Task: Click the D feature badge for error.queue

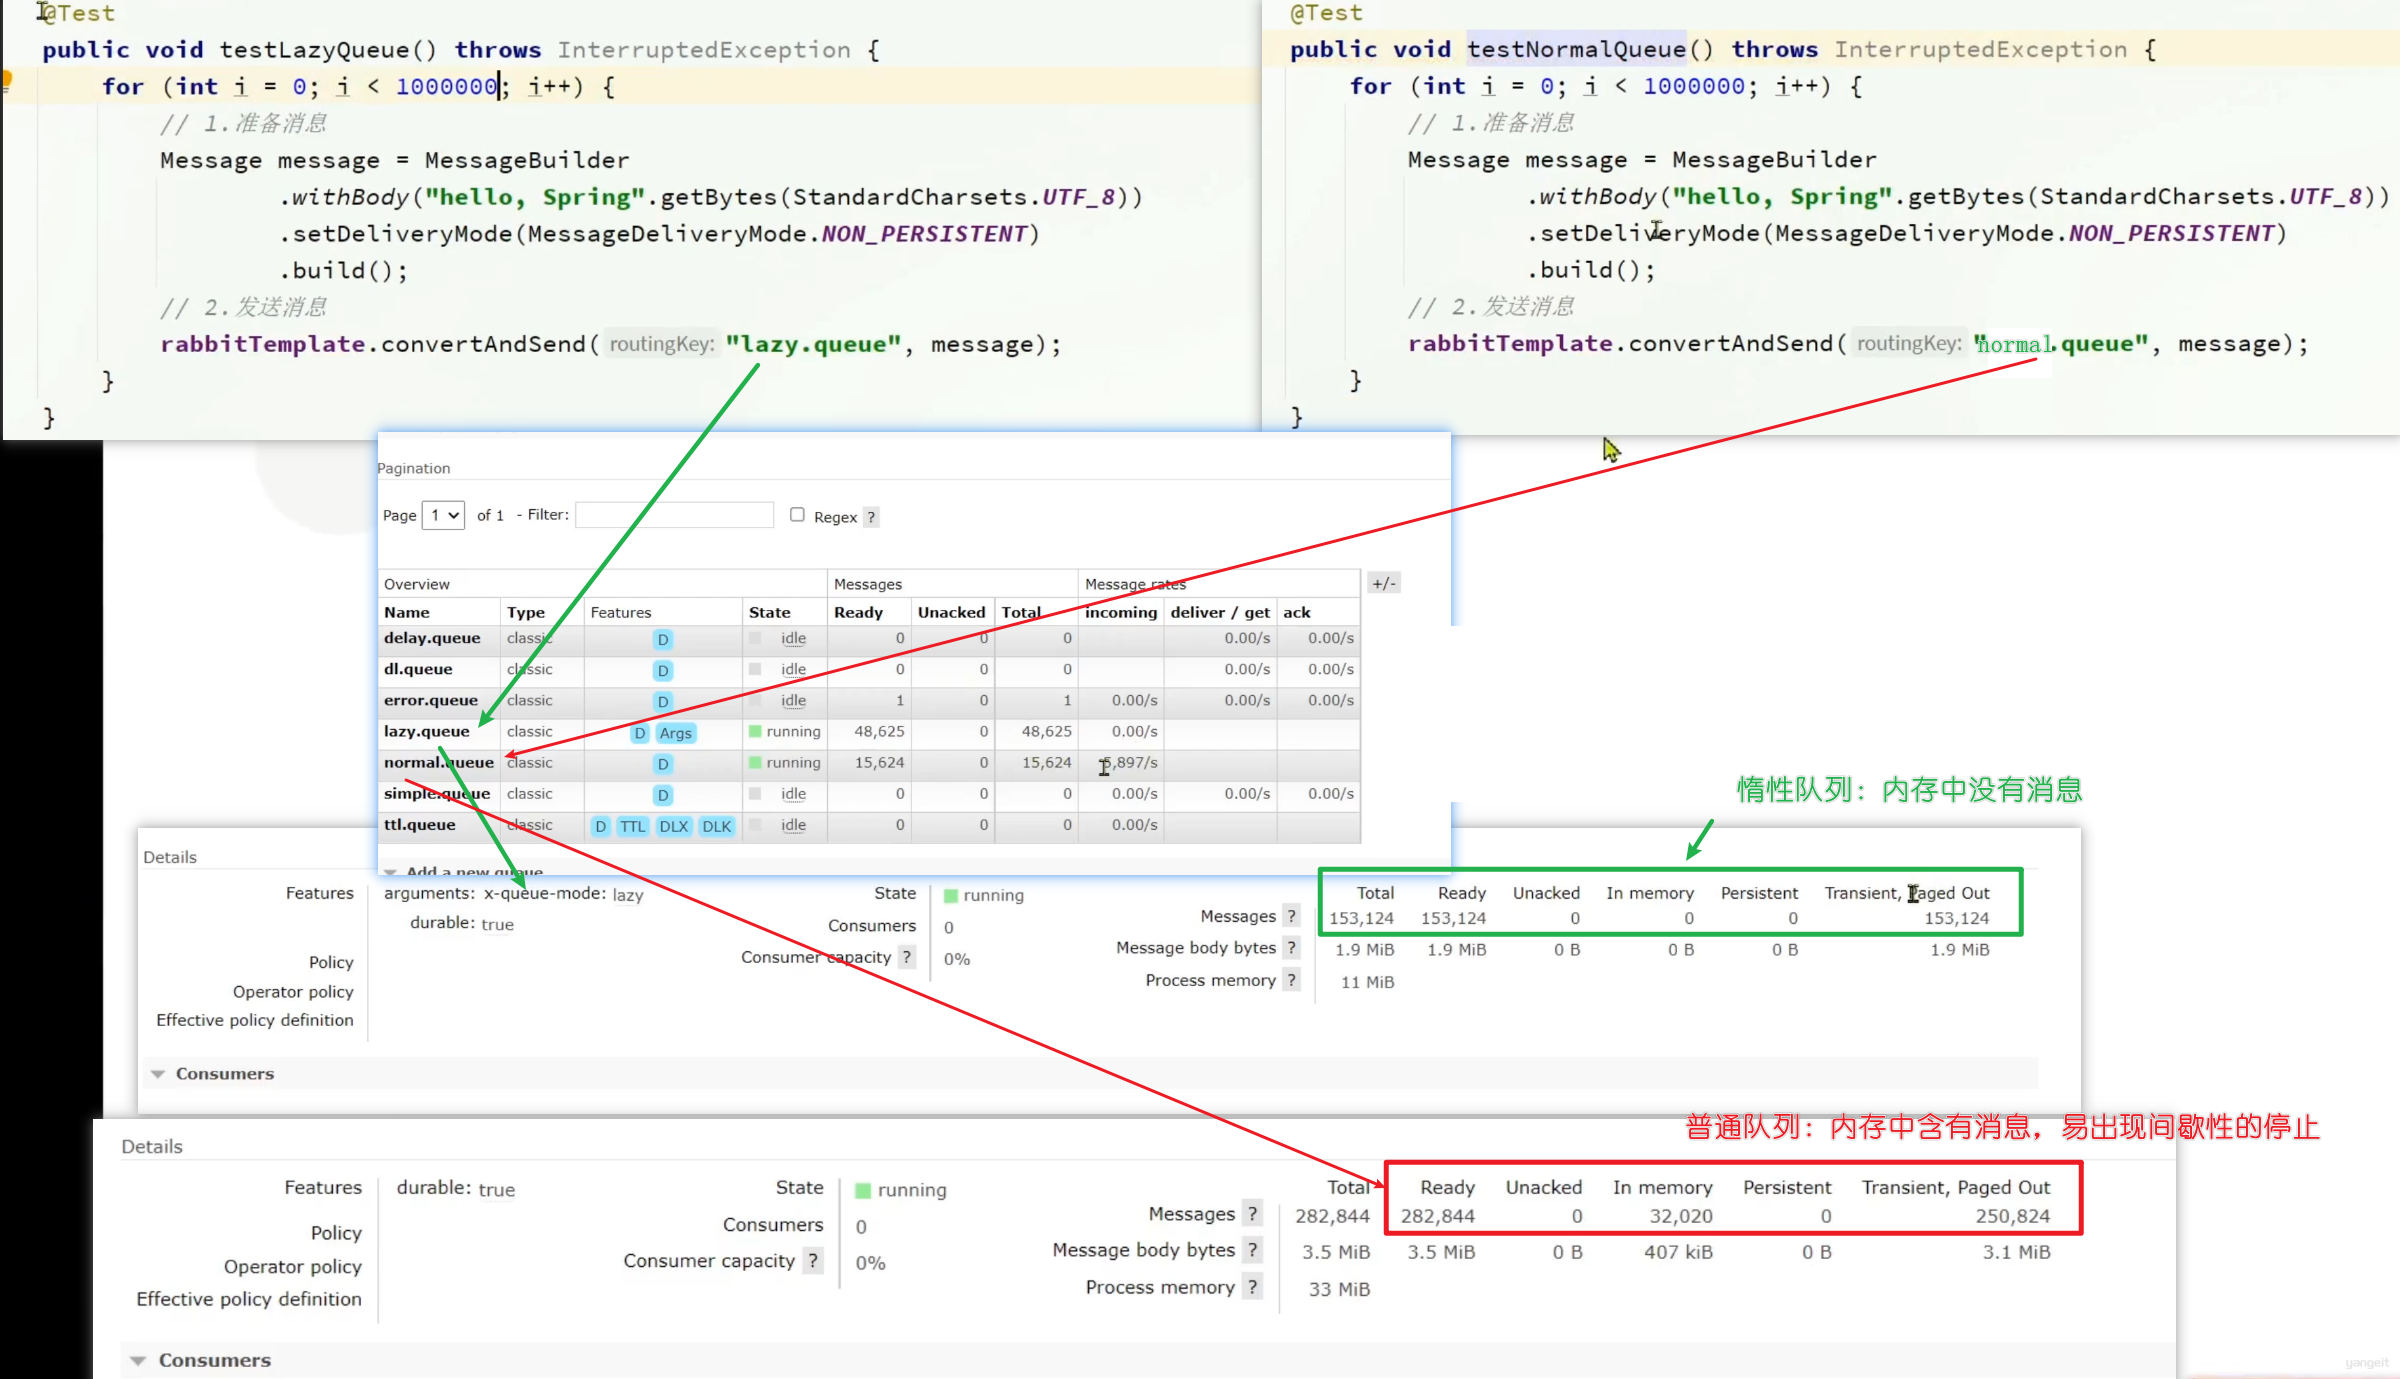Action: pyautogui.click(x=662, y=702)
